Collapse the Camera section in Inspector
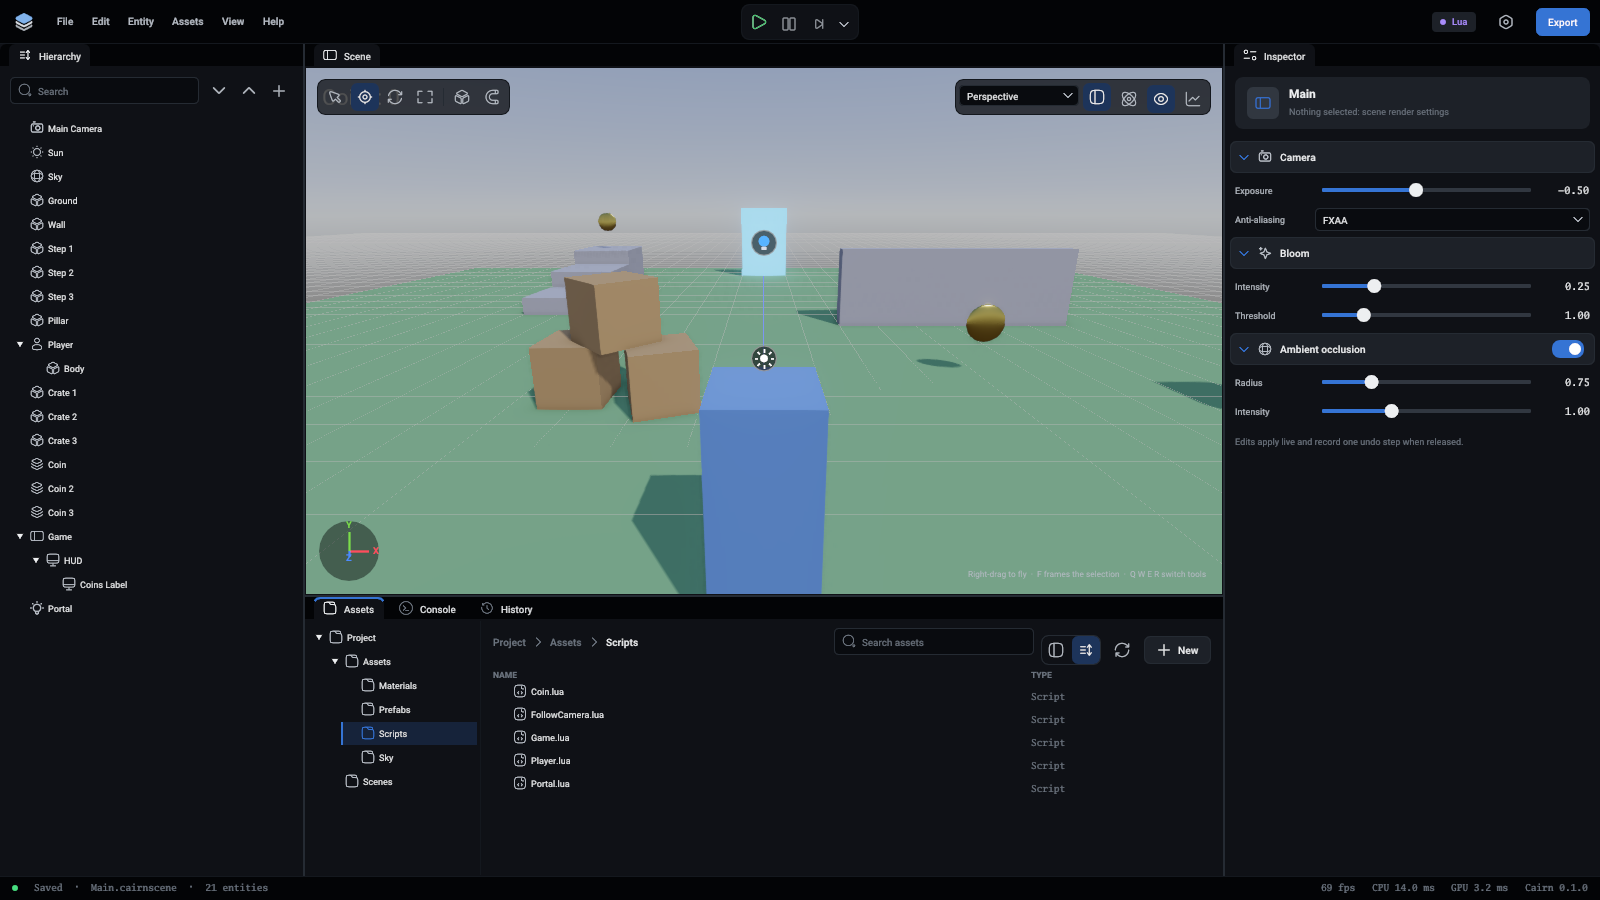Image resolution: width=1600 pixels, height=900 pixels. pos(1244,157)
